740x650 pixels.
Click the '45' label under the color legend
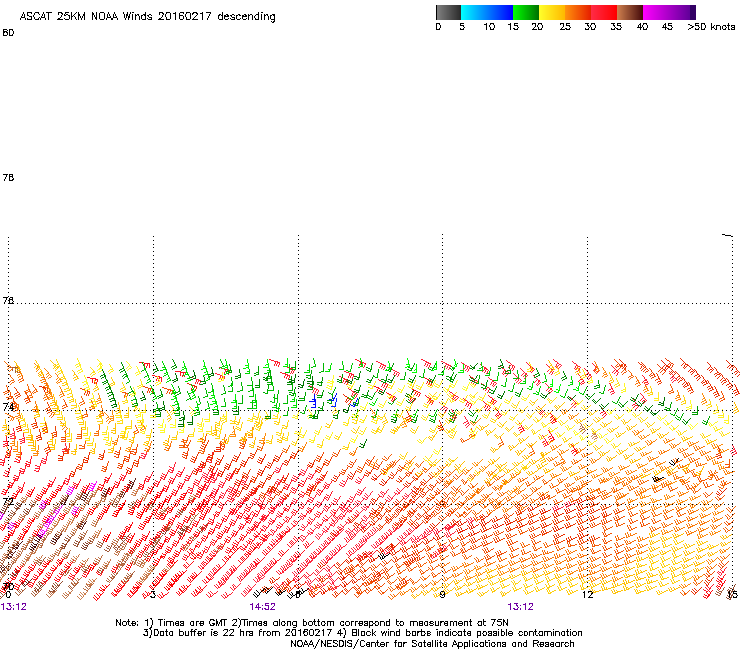click(667, 27)
